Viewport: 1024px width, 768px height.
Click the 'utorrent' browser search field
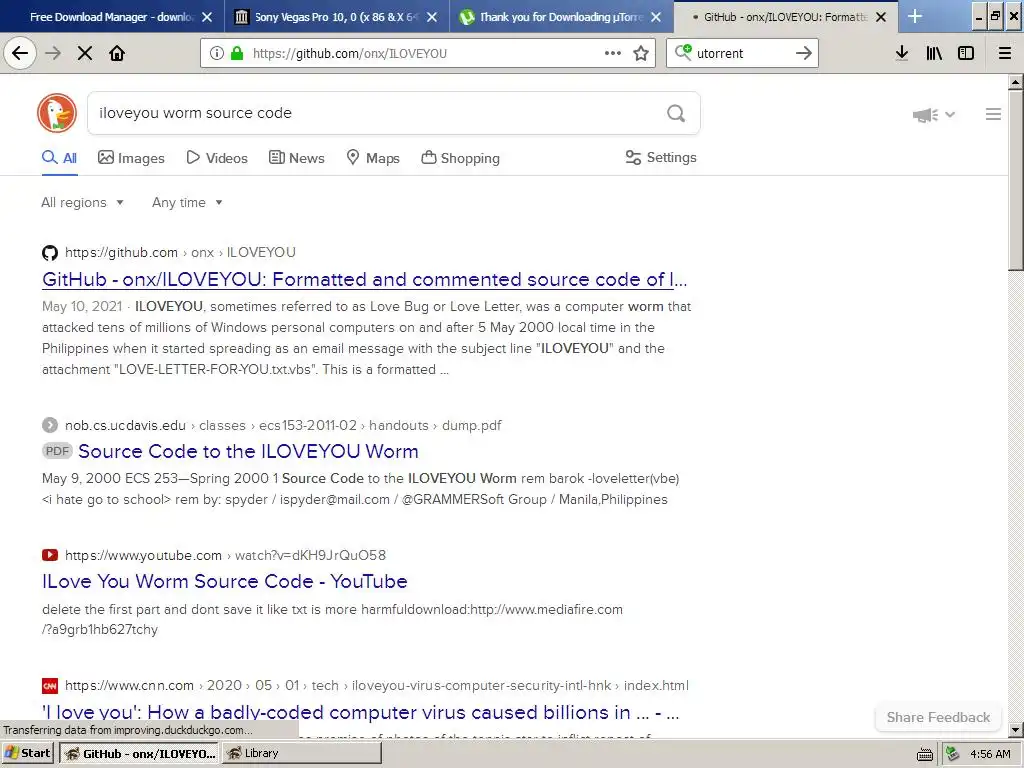tap(741, 54)
